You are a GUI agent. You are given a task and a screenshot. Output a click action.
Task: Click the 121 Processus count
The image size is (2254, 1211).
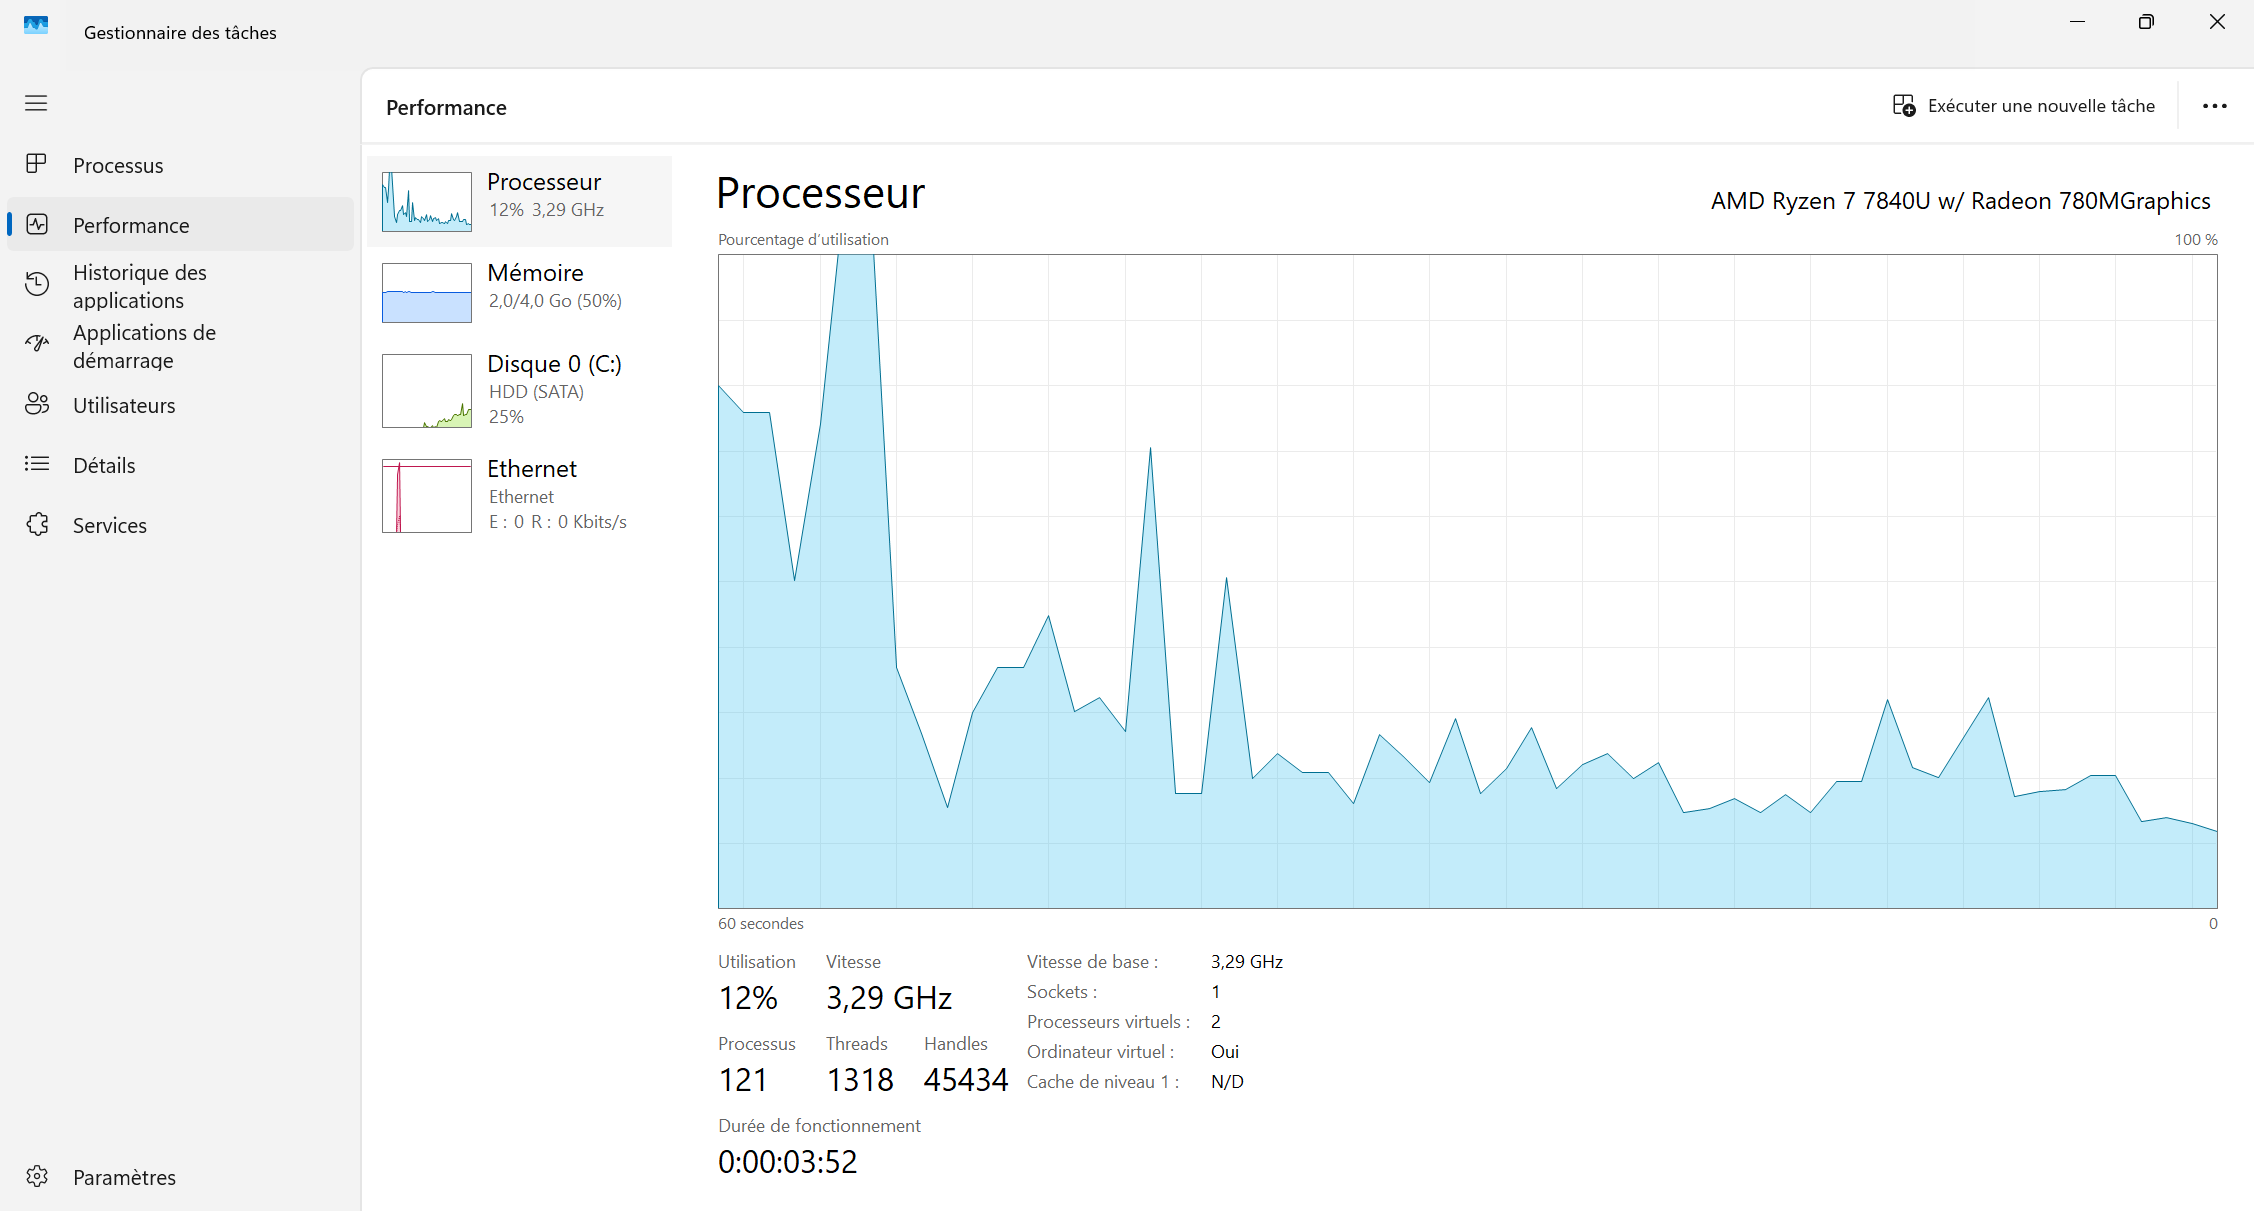pos(743,1080)
